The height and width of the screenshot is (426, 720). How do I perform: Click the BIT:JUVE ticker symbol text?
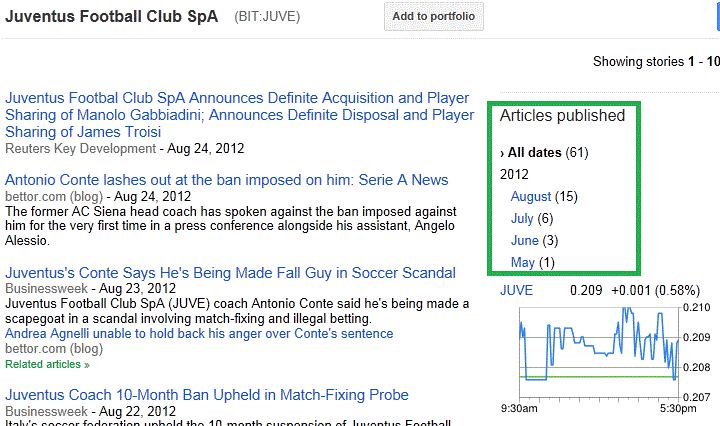point(267,18)
